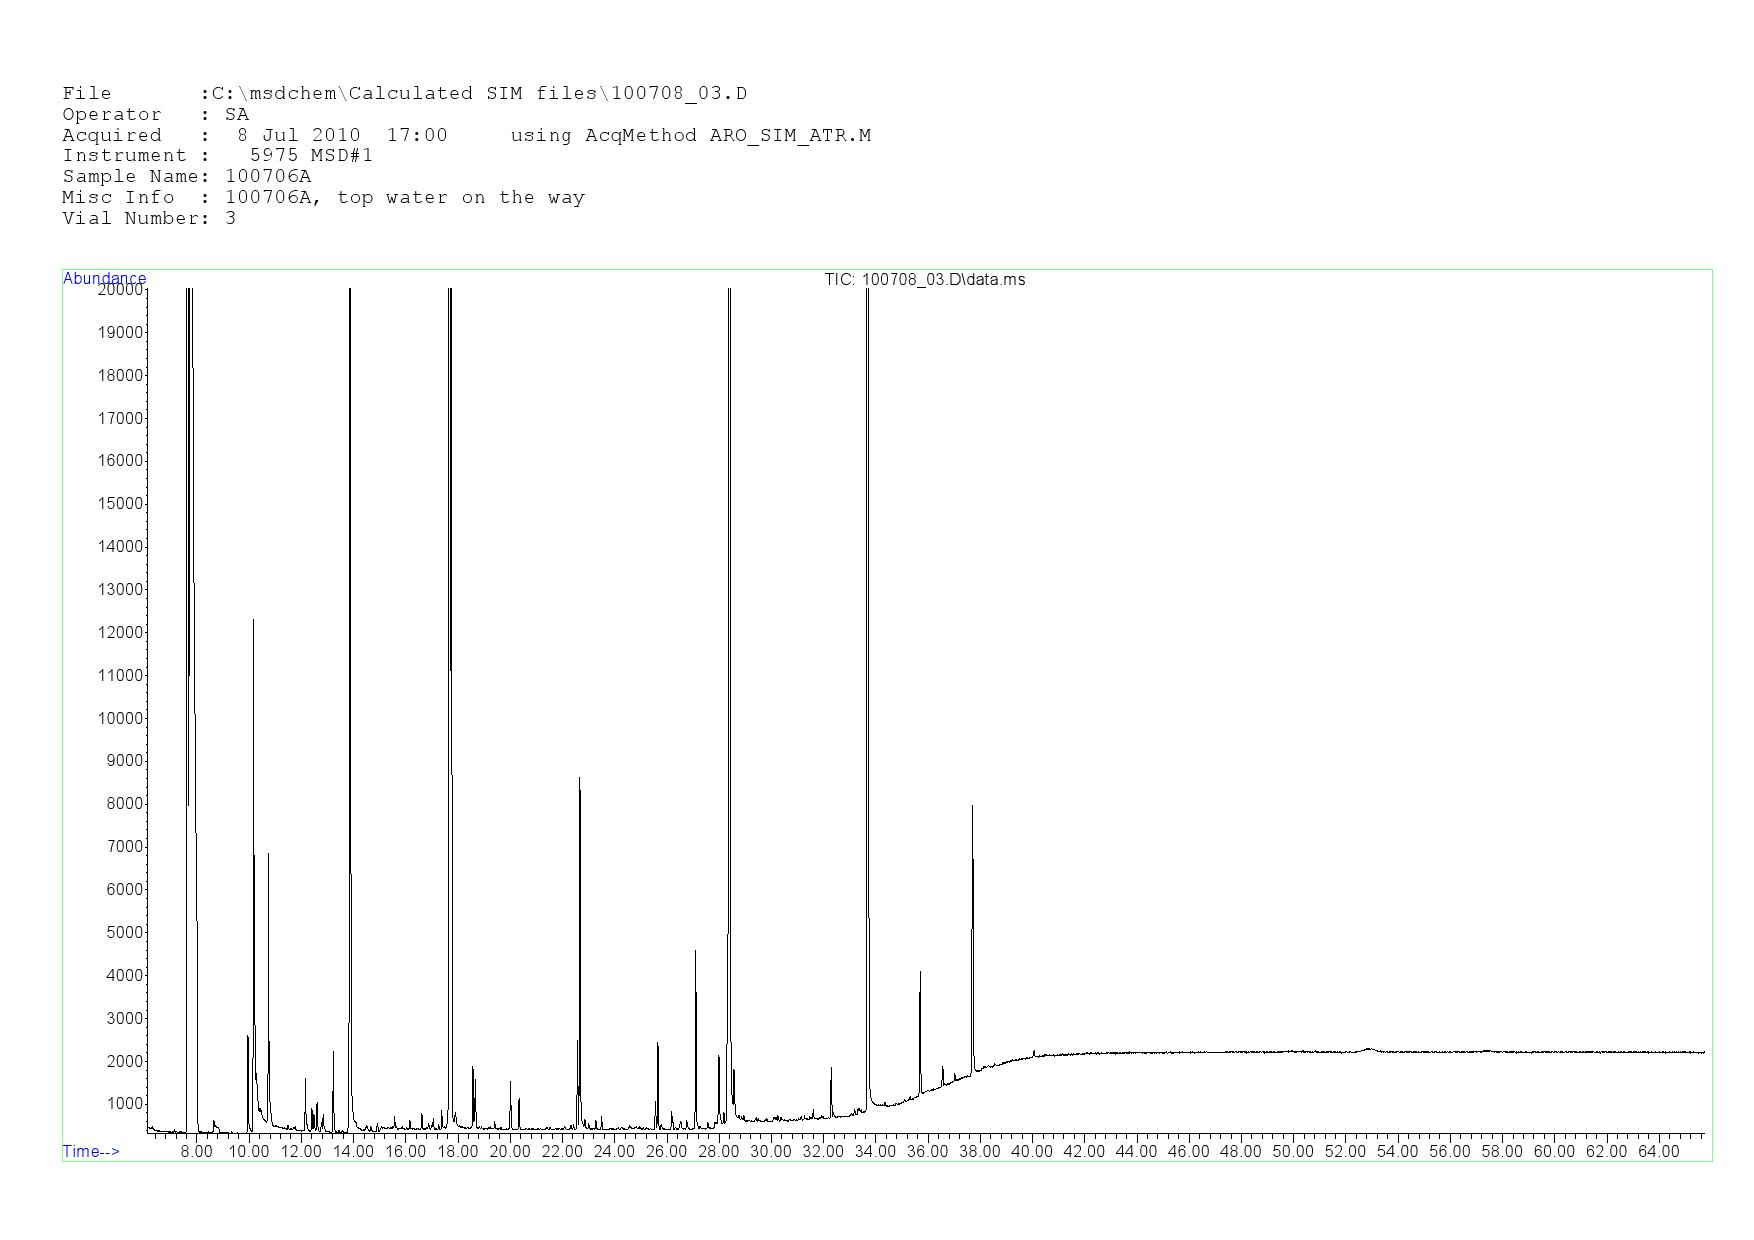Click the acquired date 8 Jul 2010
This screenshot has width=1754, height=1240.
pos(298,135)
